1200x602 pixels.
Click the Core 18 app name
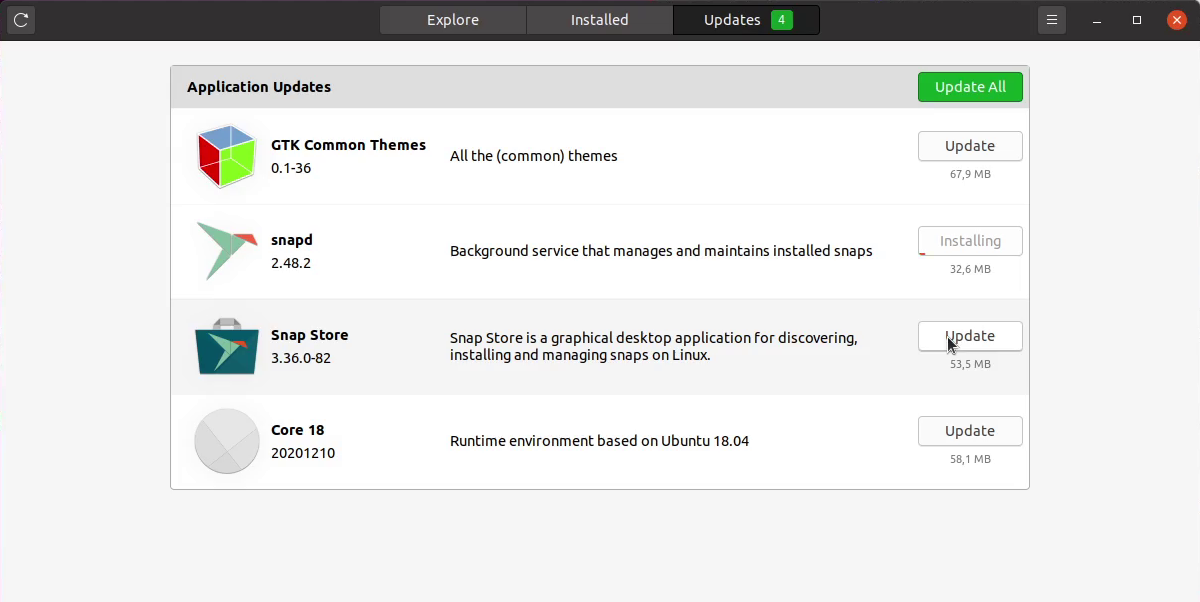pos(298,430)
